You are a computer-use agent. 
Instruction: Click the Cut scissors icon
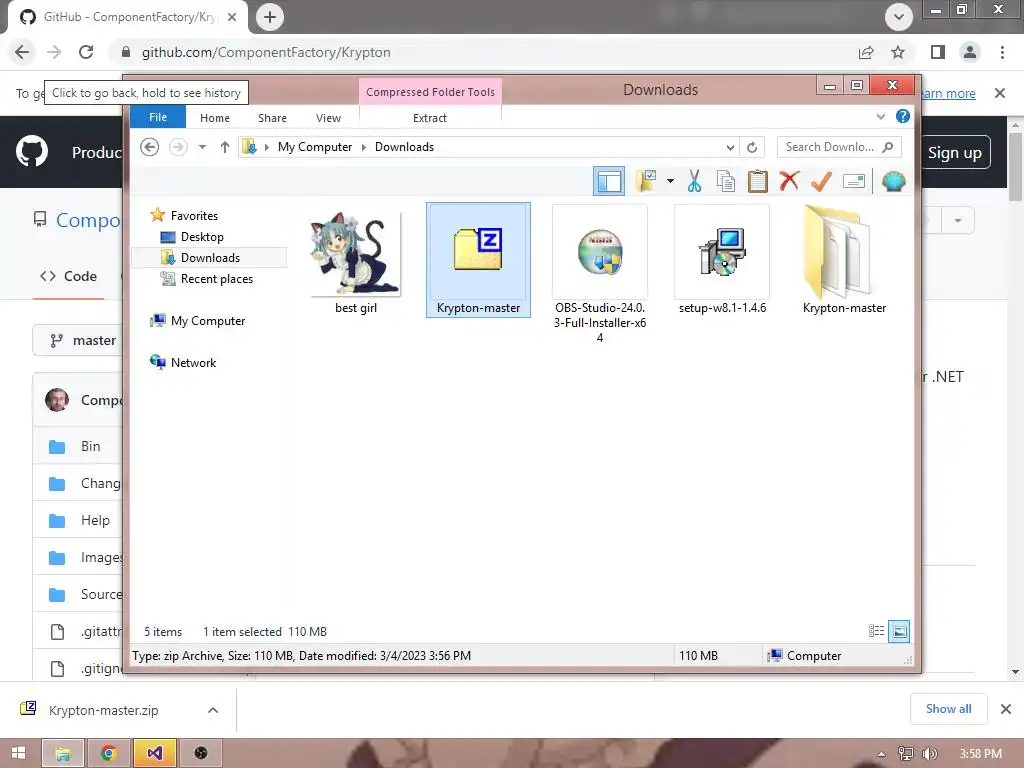coord(694,181)
